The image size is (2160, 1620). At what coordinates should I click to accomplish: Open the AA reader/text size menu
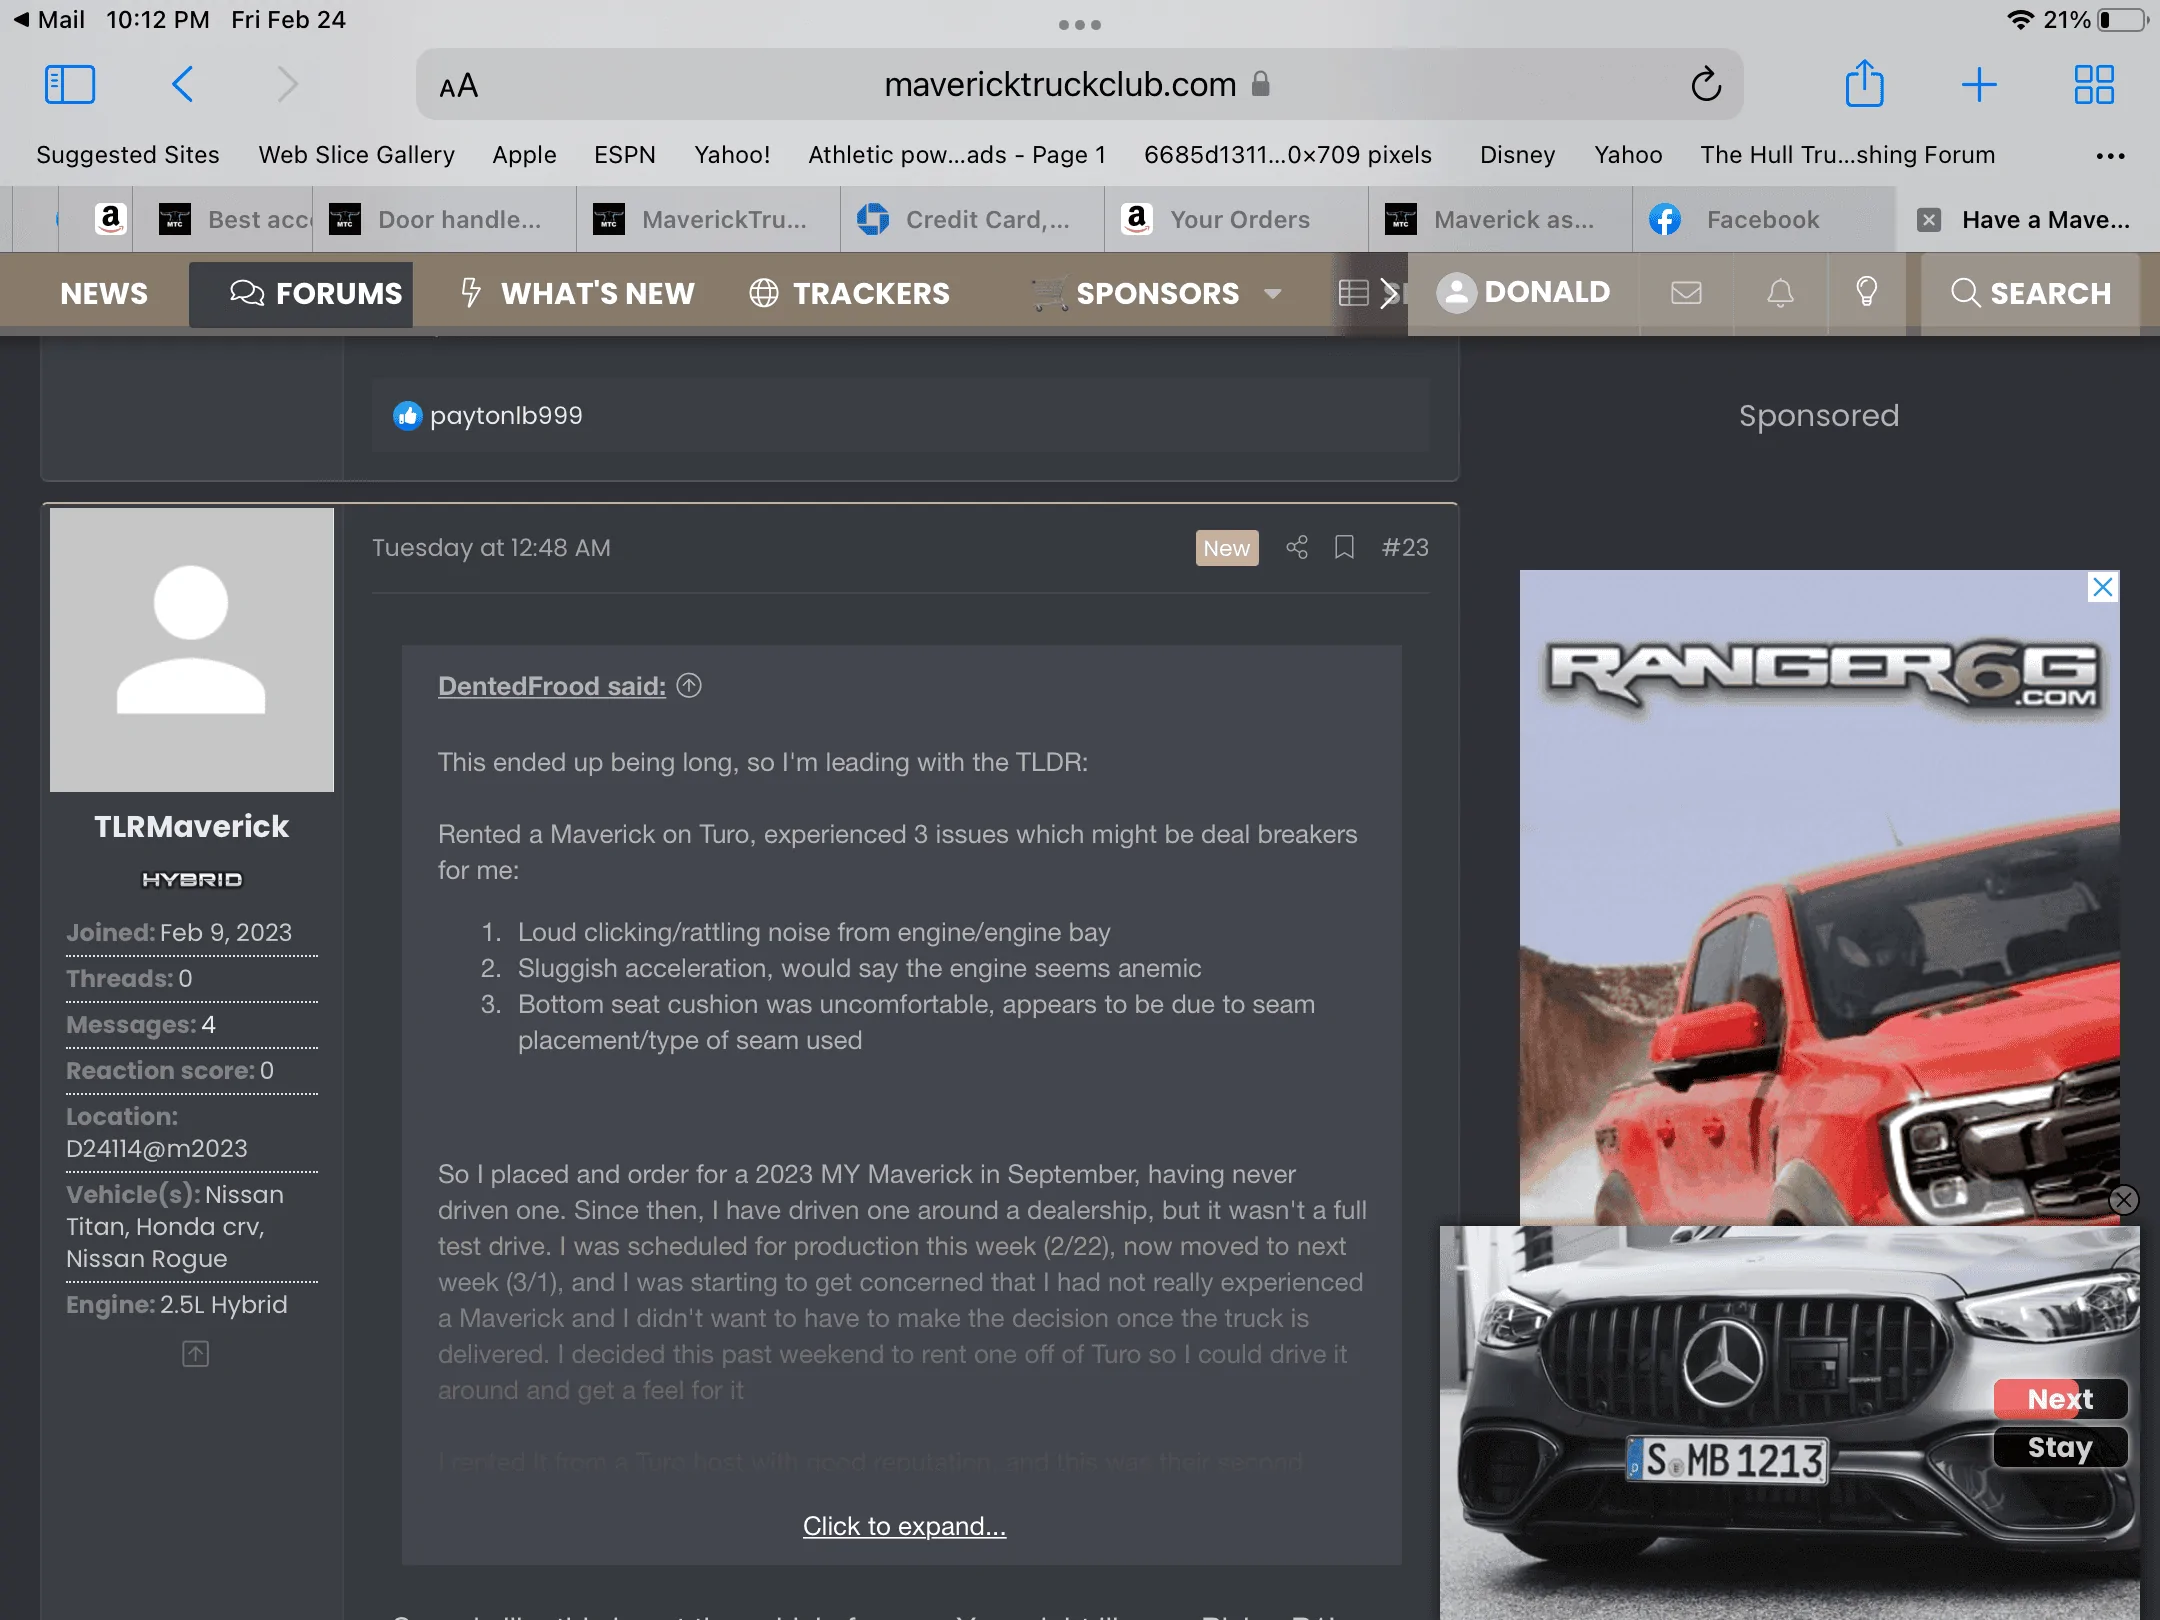point(459,86)
